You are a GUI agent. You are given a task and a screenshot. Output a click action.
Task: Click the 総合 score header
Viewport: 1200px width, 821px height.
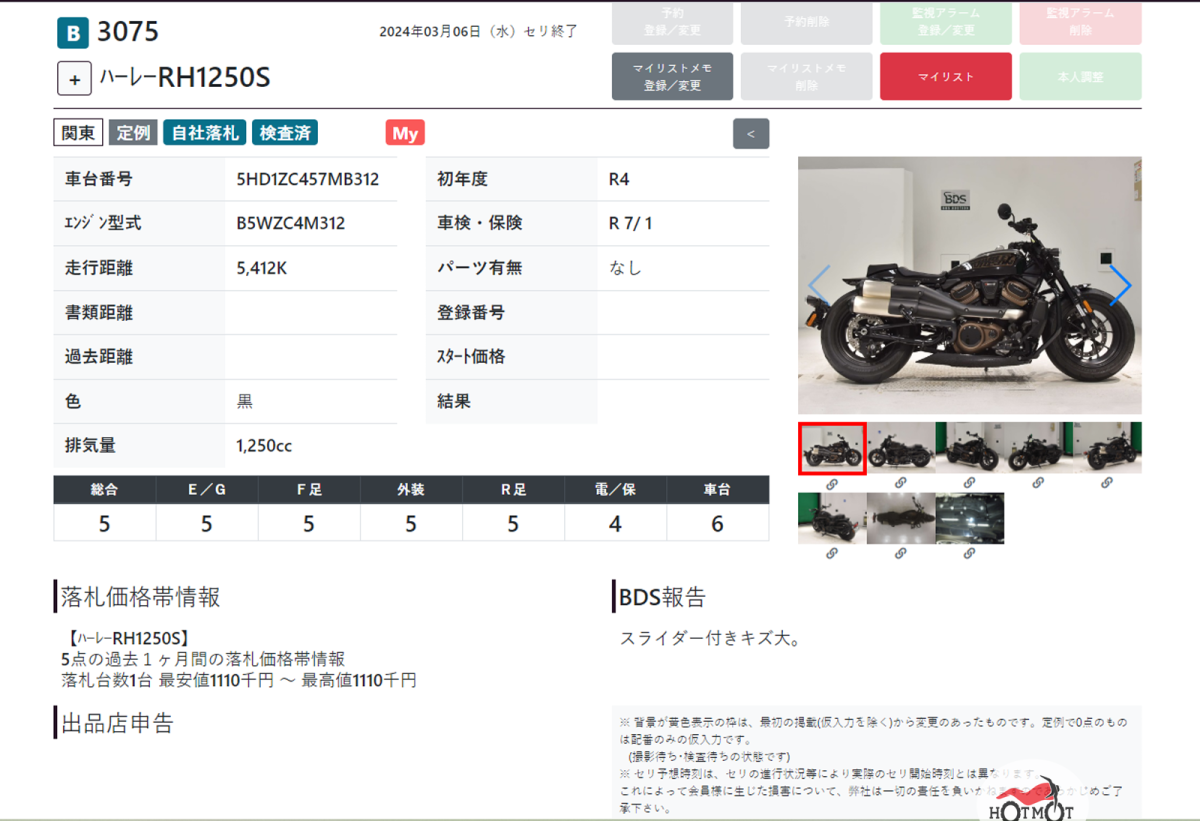(x=104, y=490)
